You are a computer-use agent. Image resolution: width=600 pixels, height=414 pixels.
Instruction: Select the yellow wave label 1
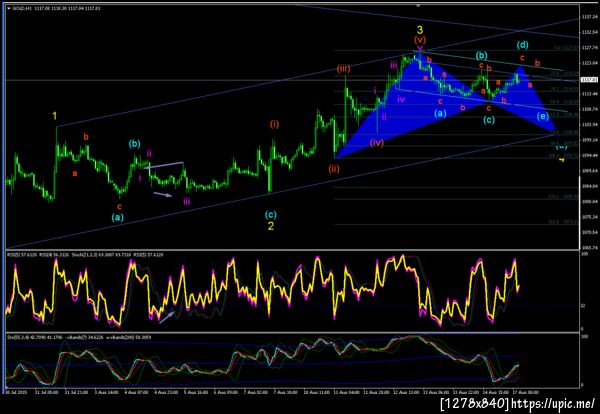[x=55, y=116]
